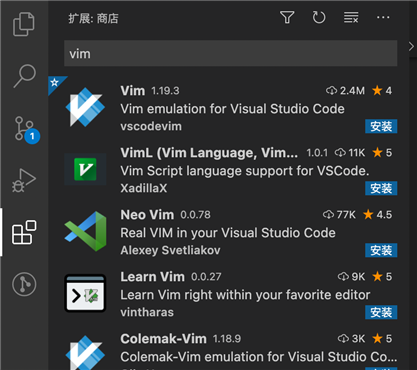
Task: Click the vim search input field
Action: pos(231,53)
